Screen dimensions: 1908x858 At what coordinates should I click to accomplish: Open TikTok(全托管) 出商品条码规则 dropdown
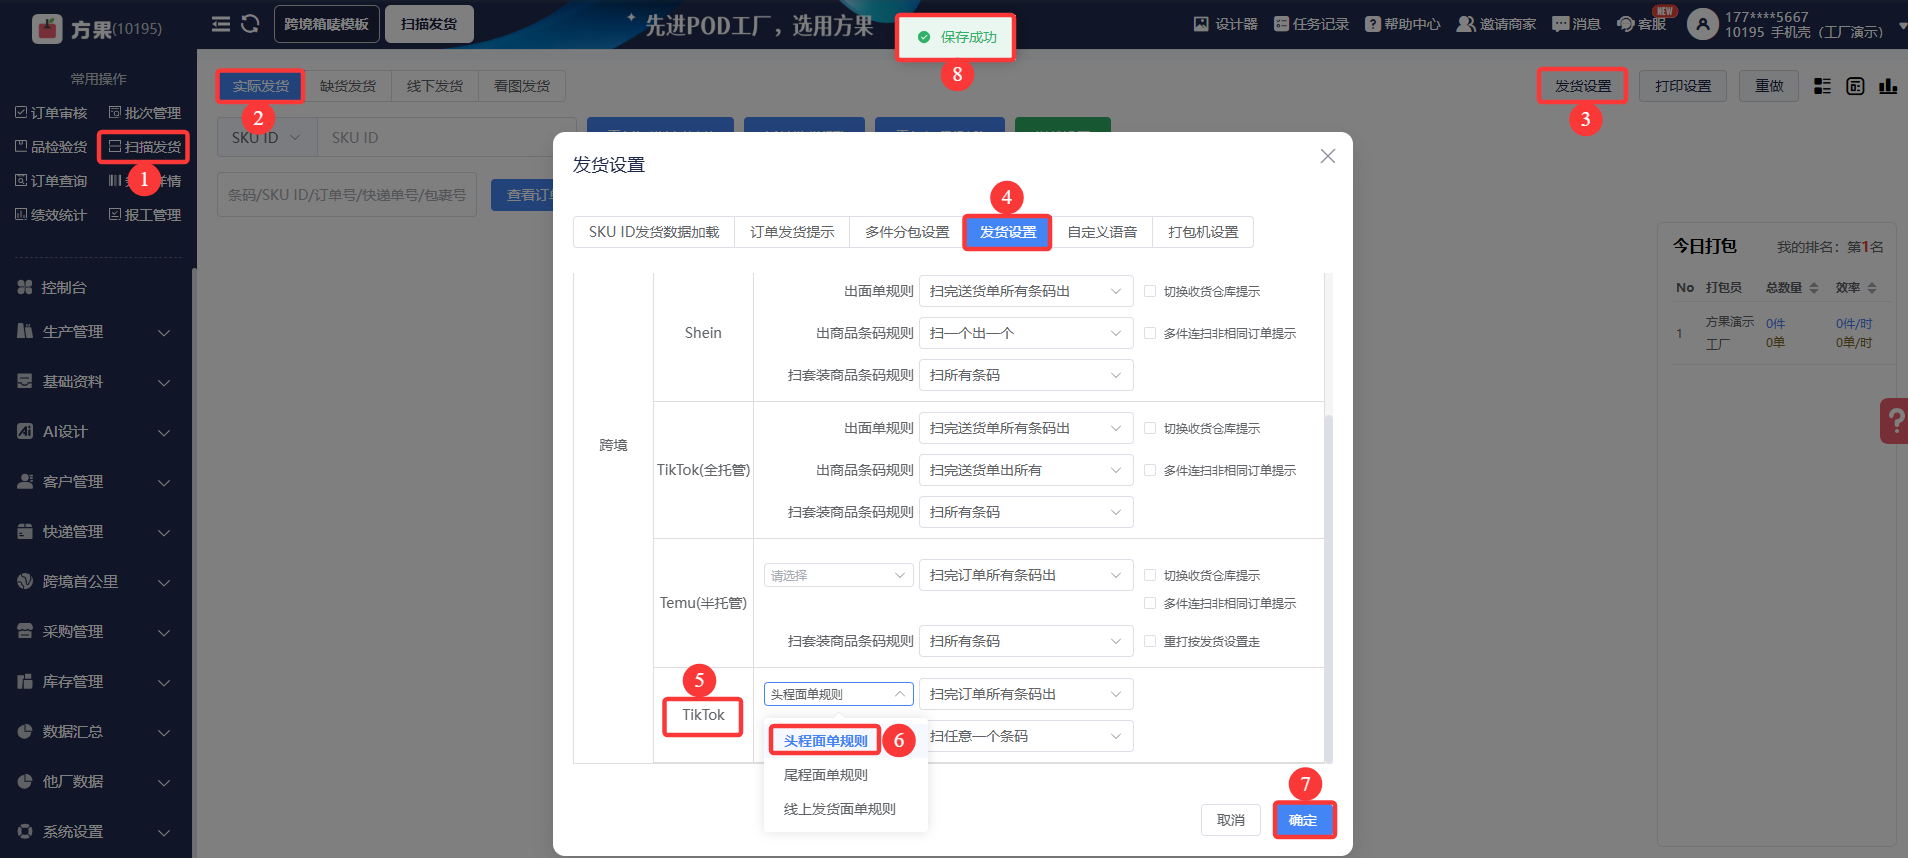click(x=1026, y=470)
